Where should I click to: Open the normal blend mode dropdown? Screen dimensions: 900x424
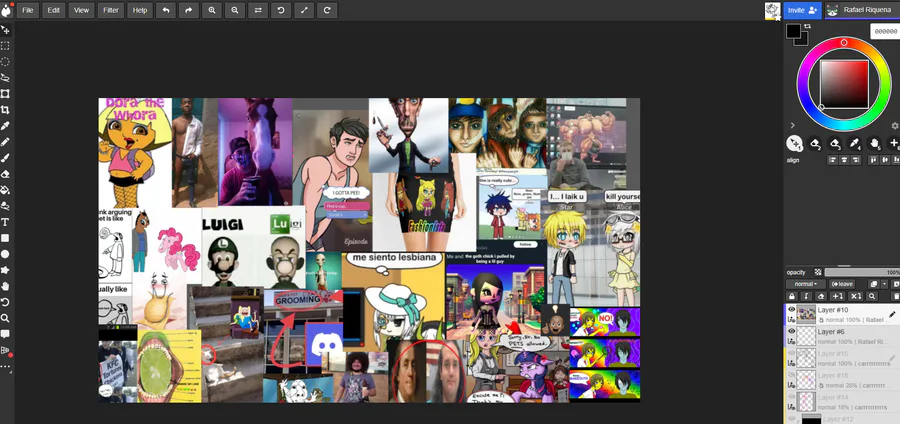point(806,284)
